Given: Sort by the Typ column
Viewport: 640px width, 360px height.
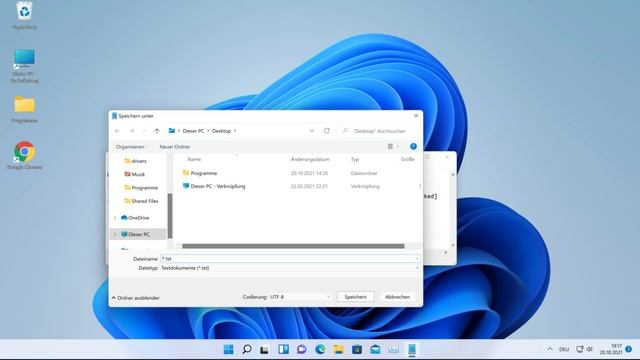Looking at the screenshot, I should point(355,159).
